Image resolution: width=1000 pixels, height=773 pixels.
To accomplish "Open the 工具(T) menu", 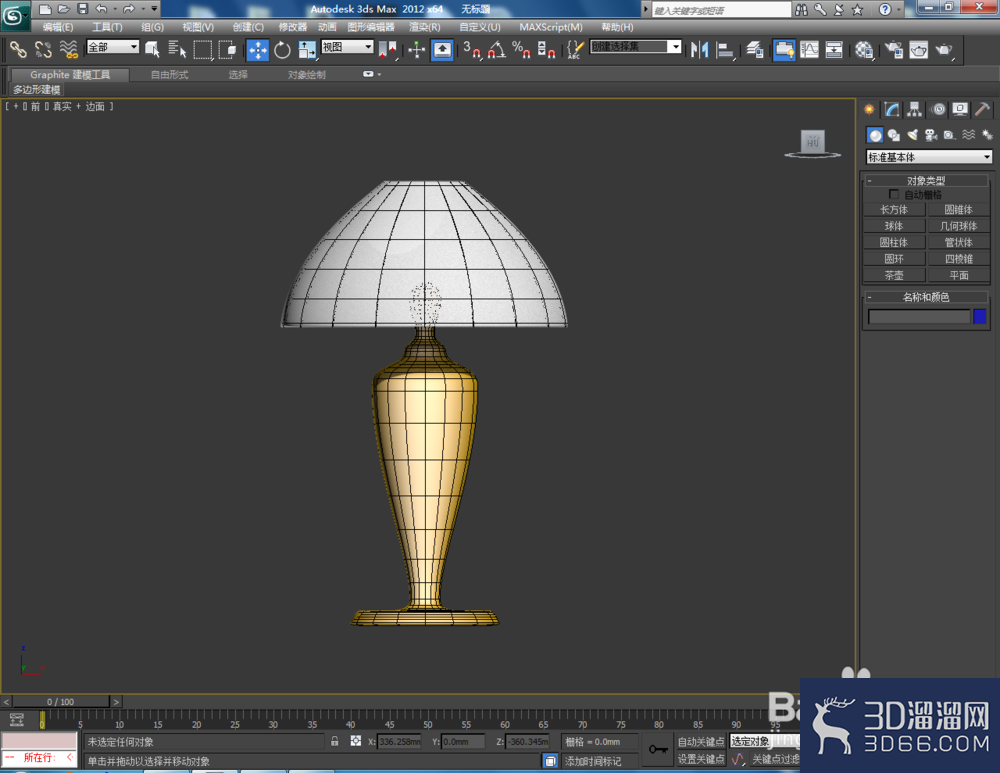I will coord(107,27).
